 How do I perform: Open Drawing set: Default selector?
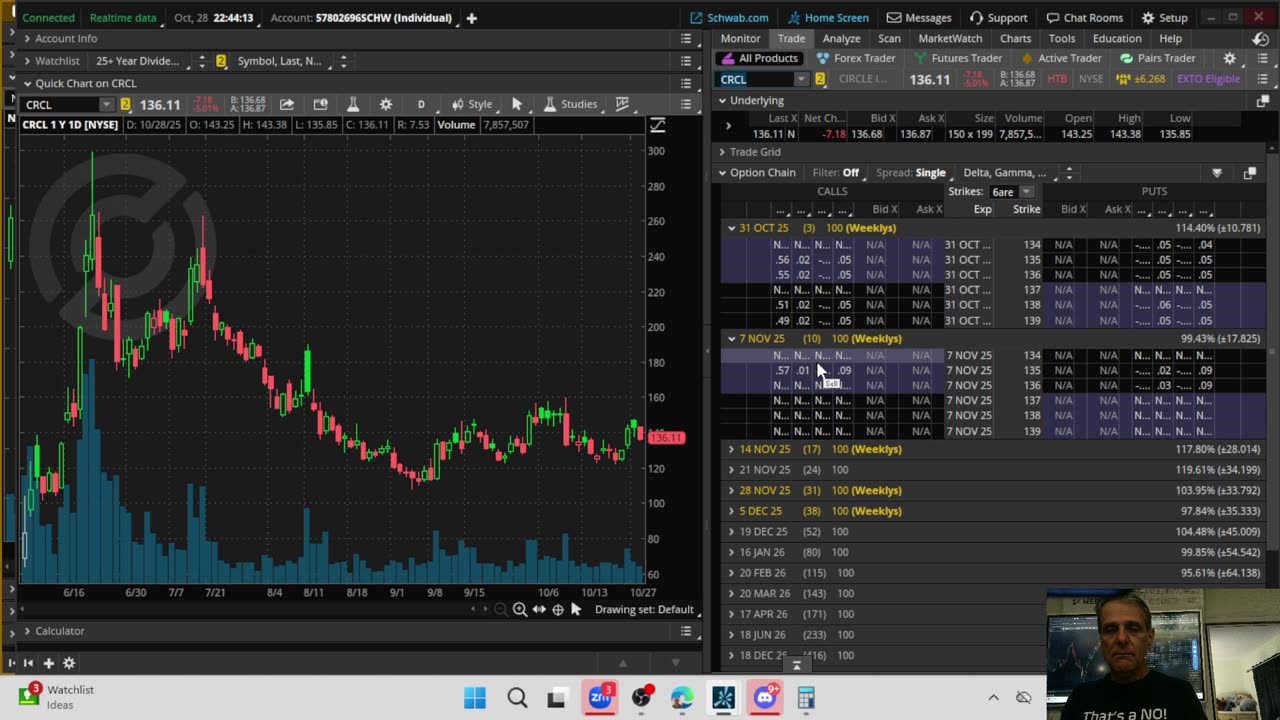point(643,609)
